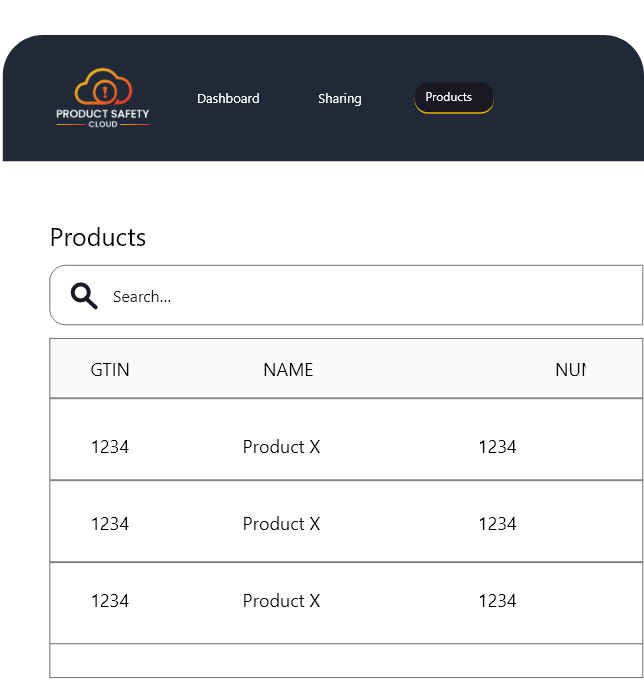Go to the Sharing section
This screenshot has height=679, width=644.
point(339,99)
